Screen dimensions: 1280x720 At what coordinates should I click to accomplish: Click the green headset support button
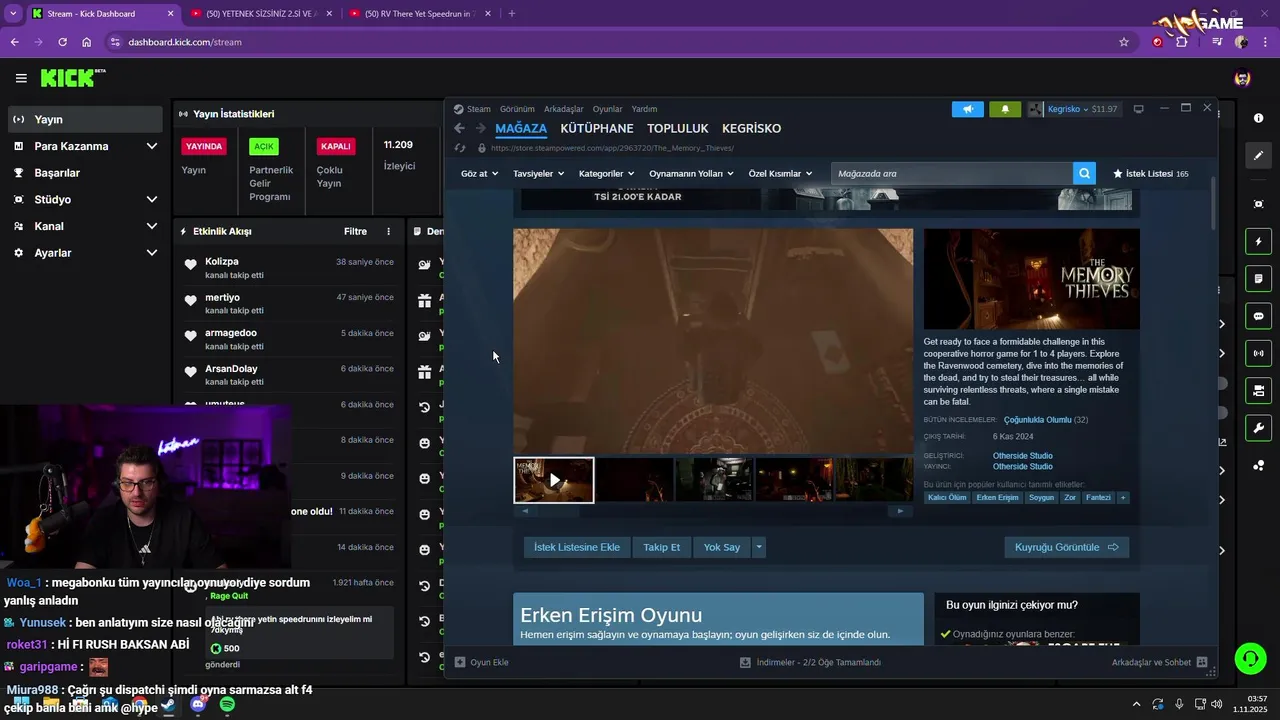[1250, 658]
